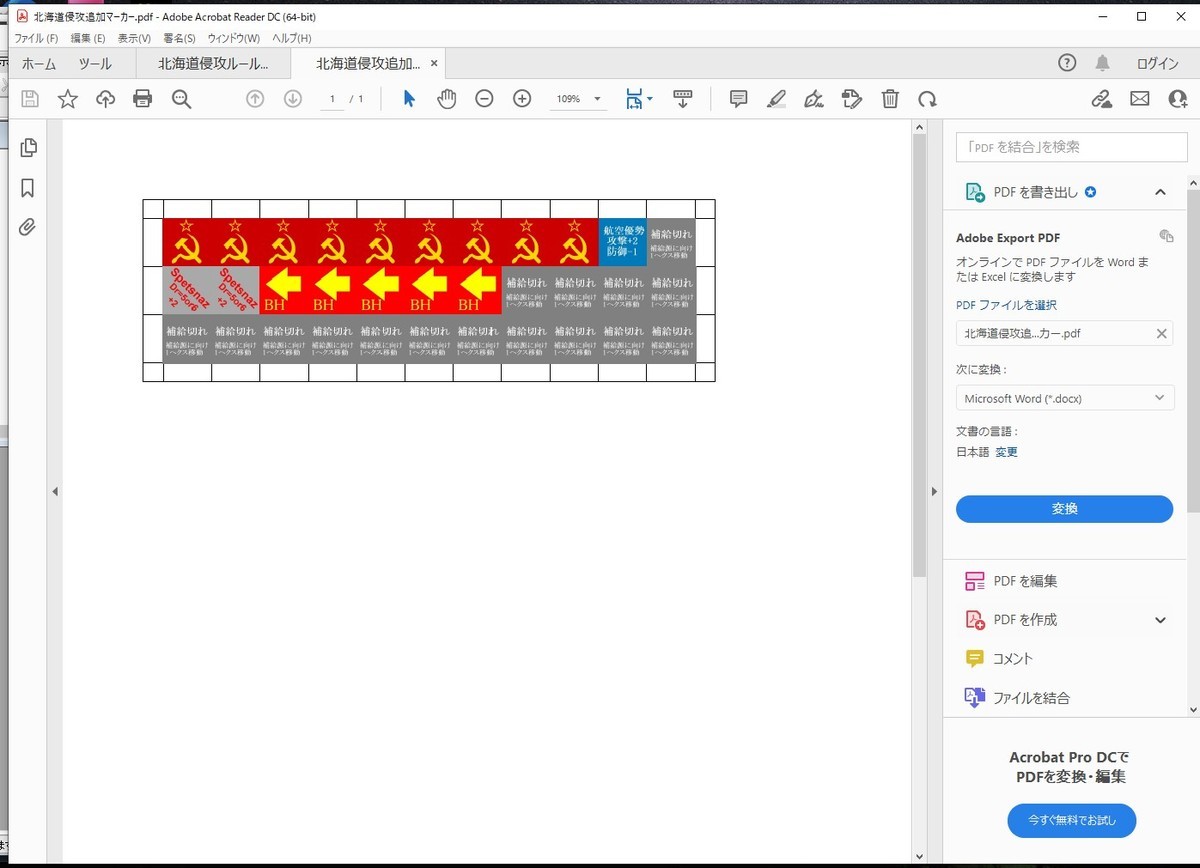Open the attachments paperclip panel
1200x868 pixels.
click(x=28, y=227)
